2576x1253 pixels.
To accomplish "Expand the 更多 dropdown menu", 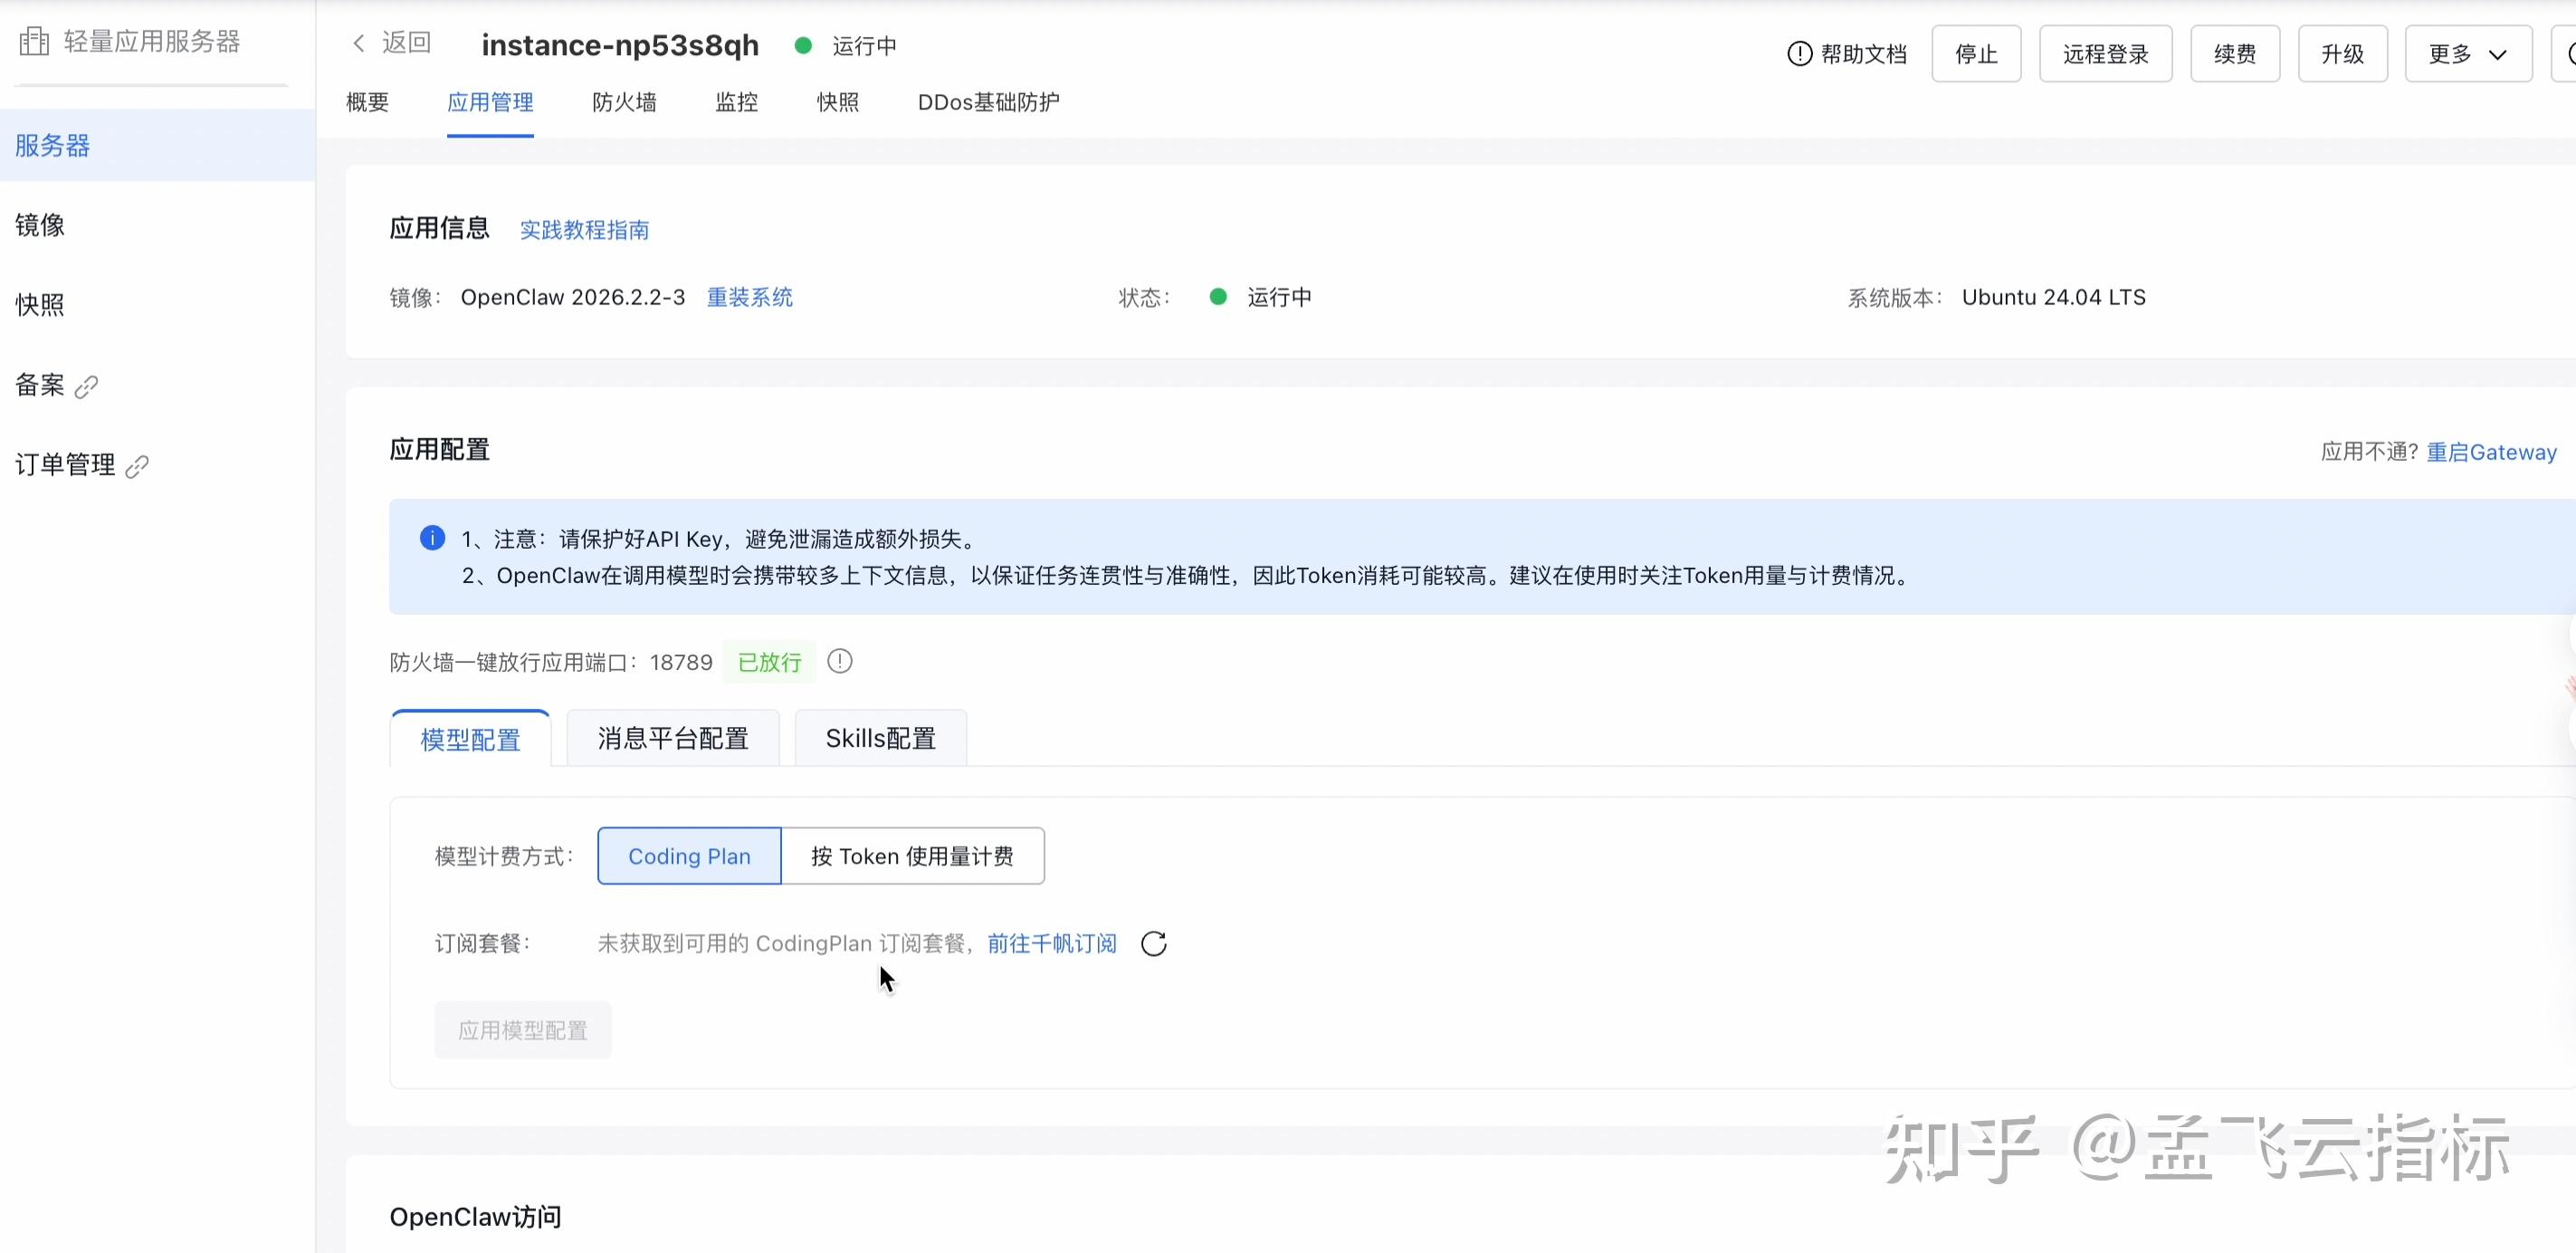I will (x=2467, y=54).
